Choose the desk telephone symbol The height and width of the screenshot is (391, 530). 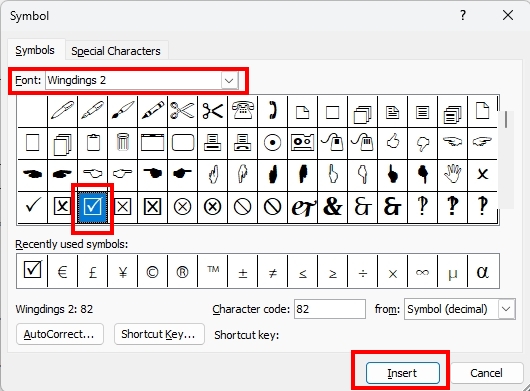tap(243, 111)
